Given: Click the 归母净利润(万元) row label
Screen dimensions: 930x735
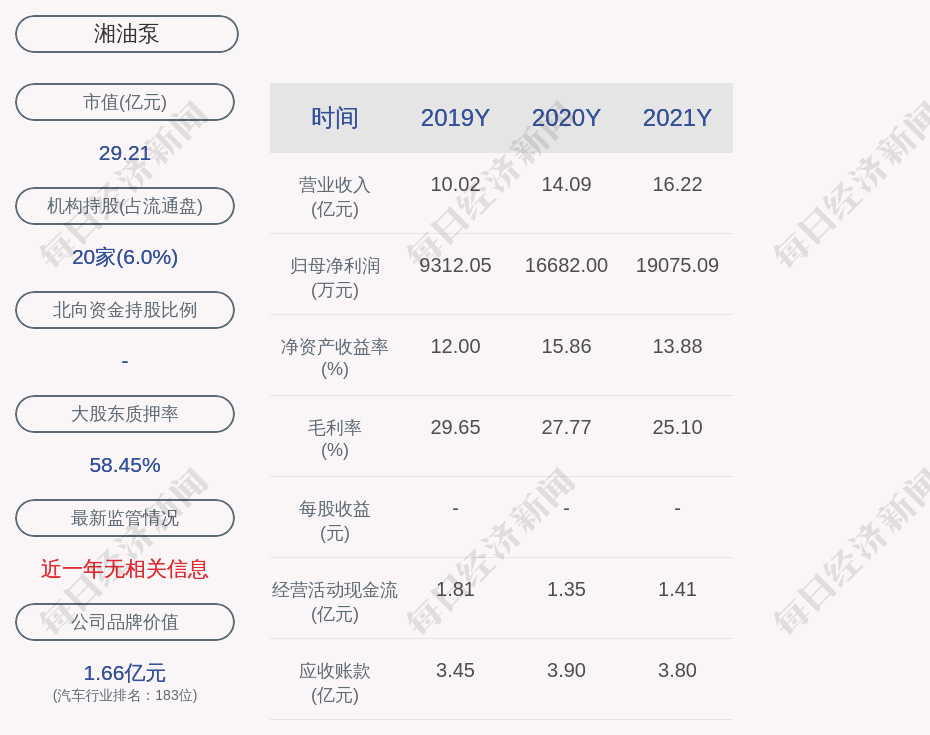Looking at the screenshot, I should 335,277.
